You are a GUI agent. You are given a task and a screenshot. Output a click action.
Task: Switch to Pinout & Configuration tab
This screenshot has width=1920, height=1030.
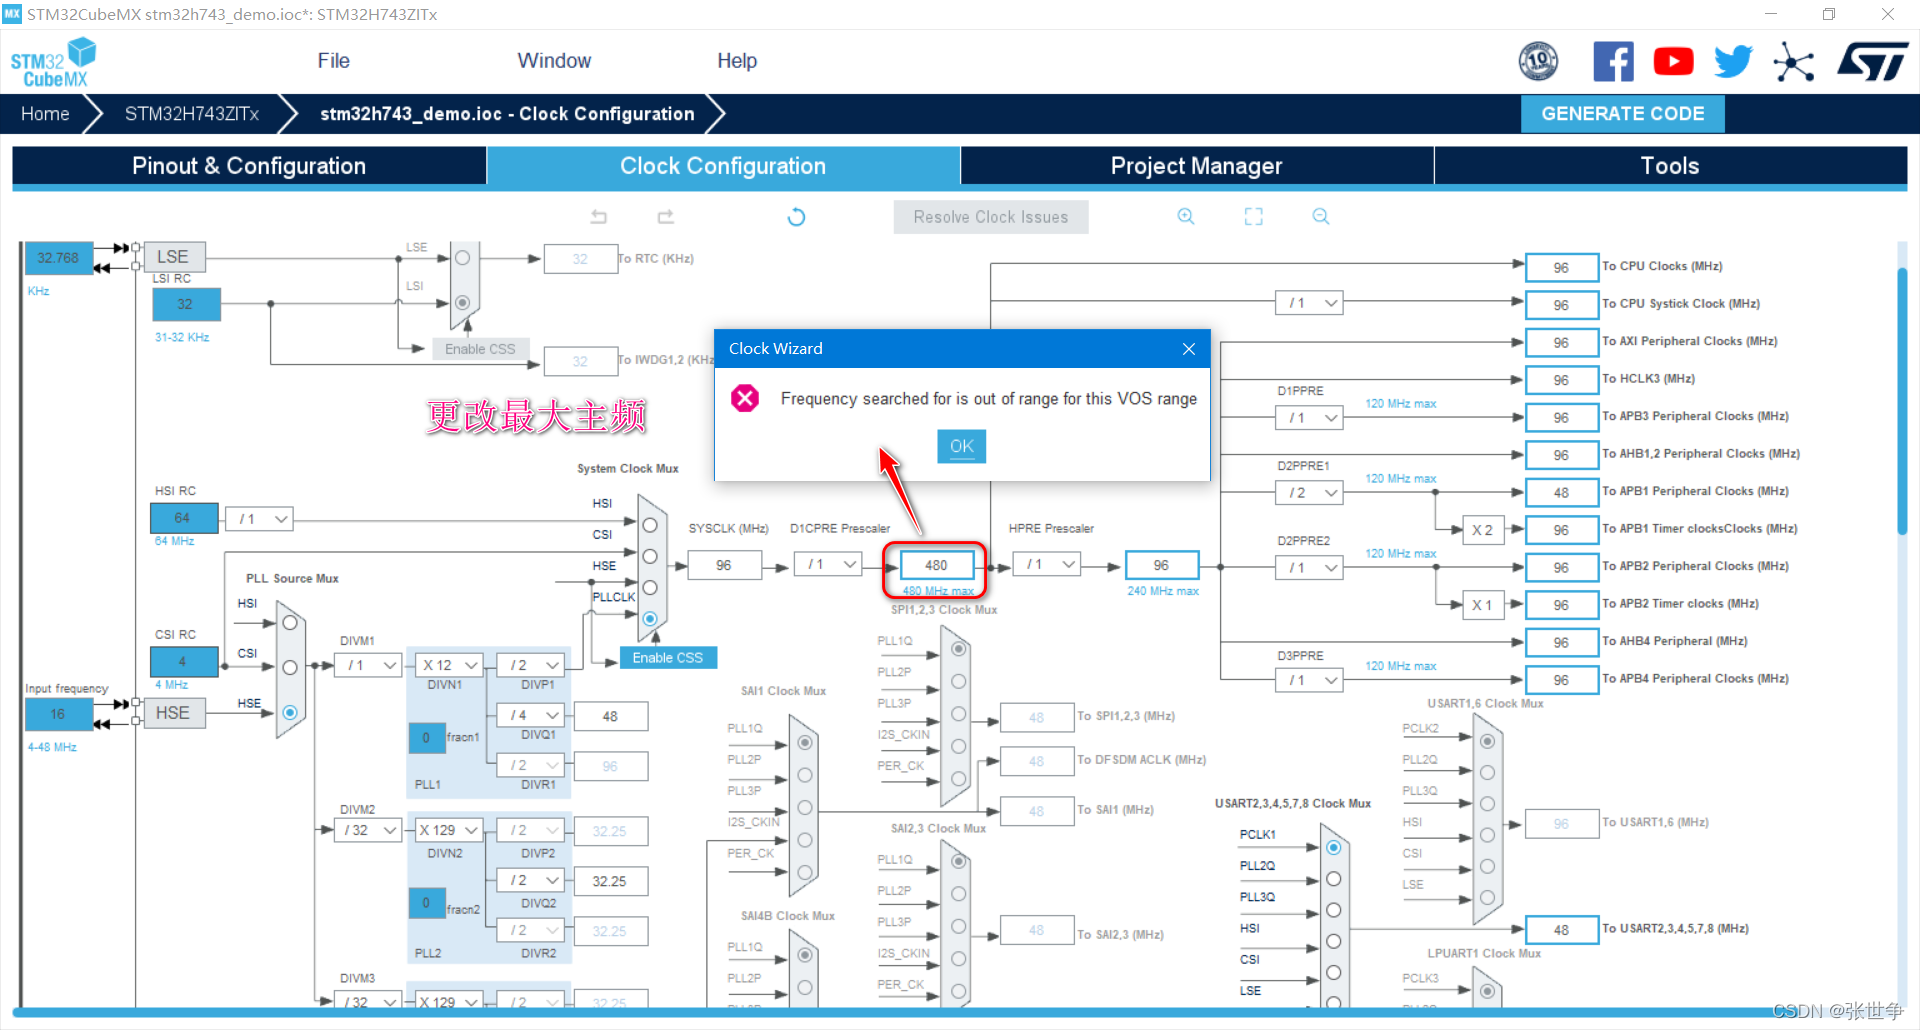click(x=249, y=166)
